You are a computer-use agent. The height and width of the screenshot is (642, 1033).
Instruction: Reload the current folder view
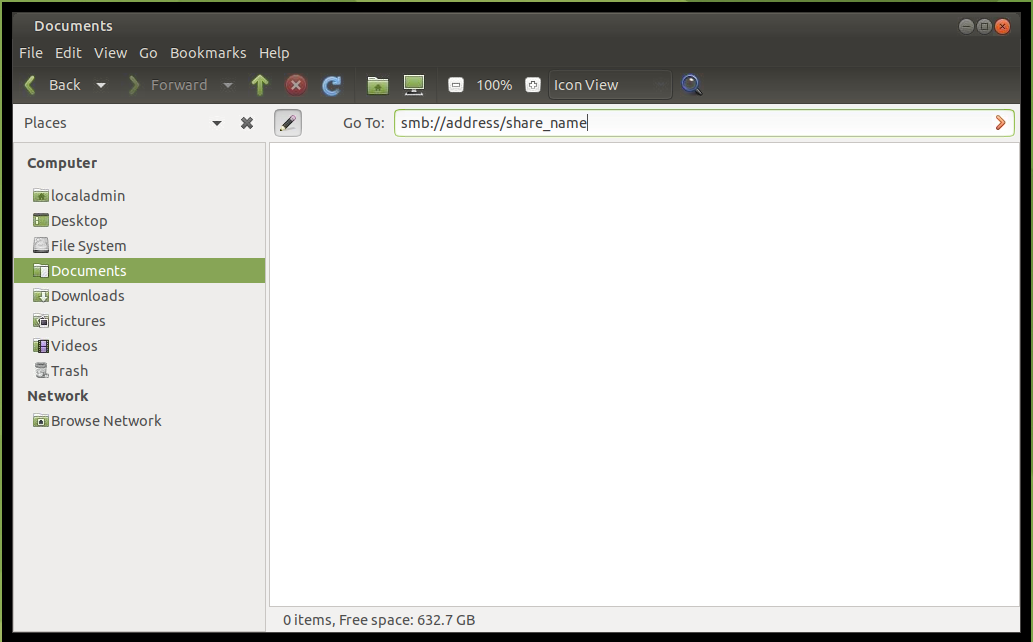[x=332, y=85]
